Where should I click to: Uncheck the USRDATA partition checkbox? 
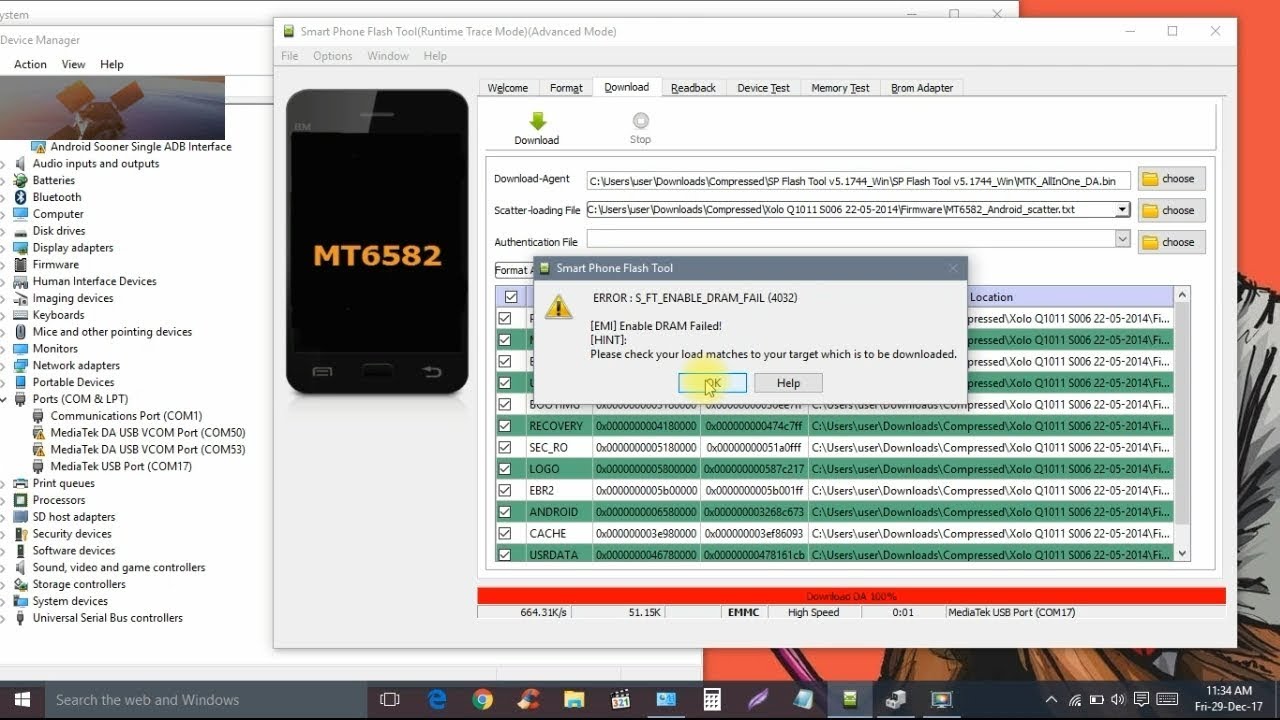click(505, 554)
